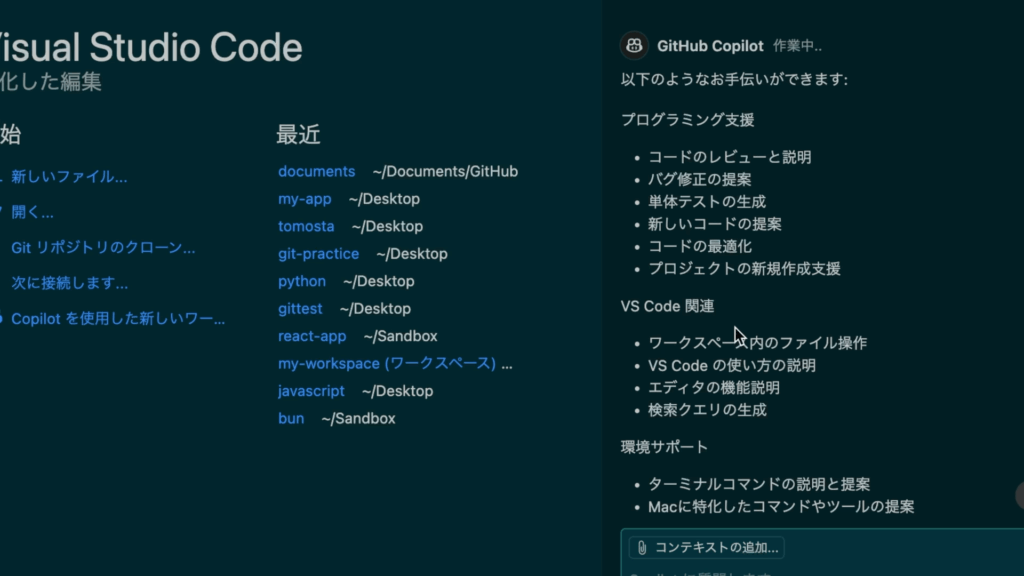Open the recent documents folder
This screenshot has width=1024, height=576.
click(316, 172)
